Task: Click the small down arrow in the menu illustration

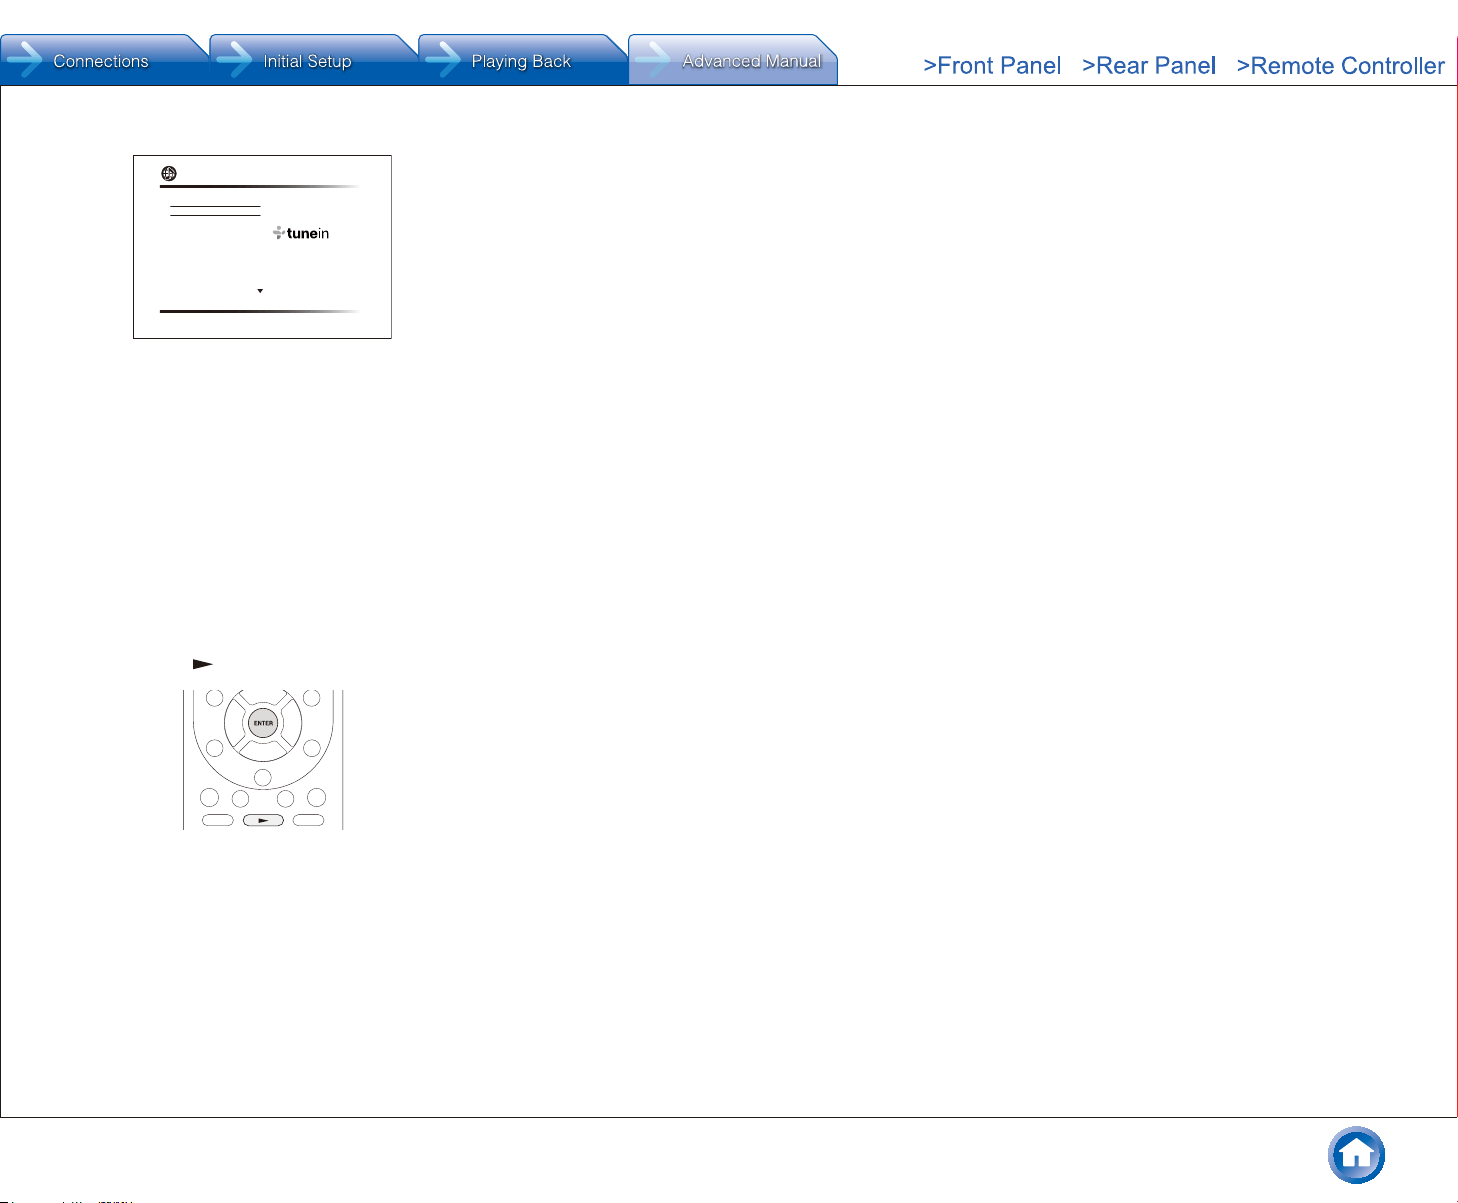Action: pyautogui.click(x=260, y=291)
